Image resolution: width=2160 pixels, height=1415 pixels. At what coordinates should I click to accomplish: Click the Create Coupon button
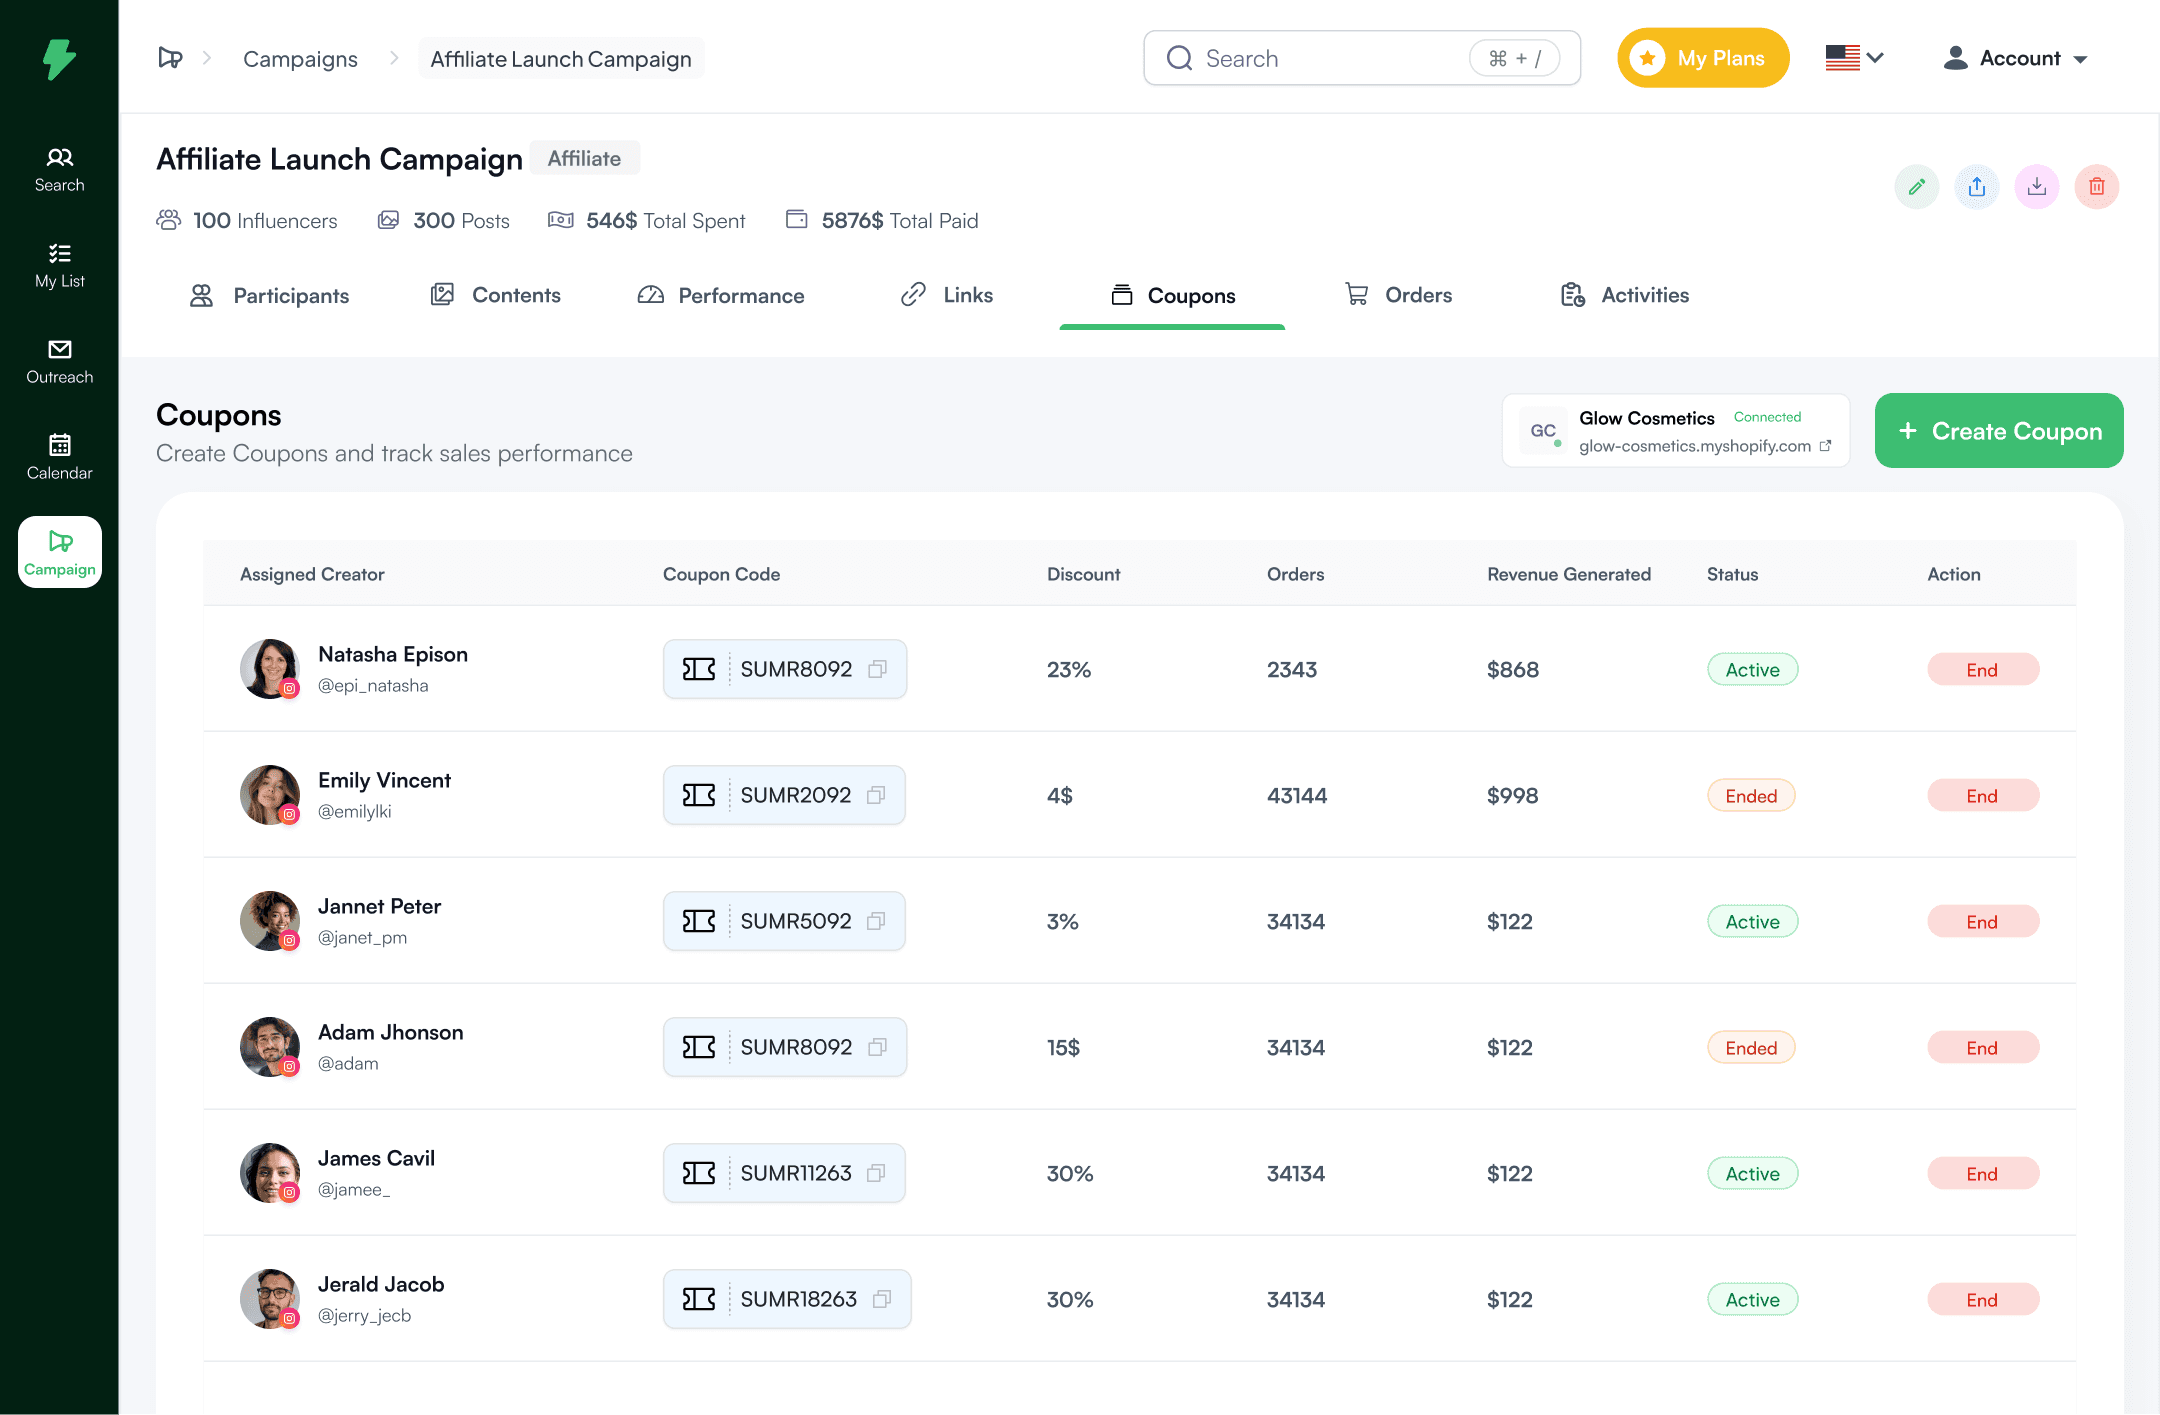point(1998,430)
